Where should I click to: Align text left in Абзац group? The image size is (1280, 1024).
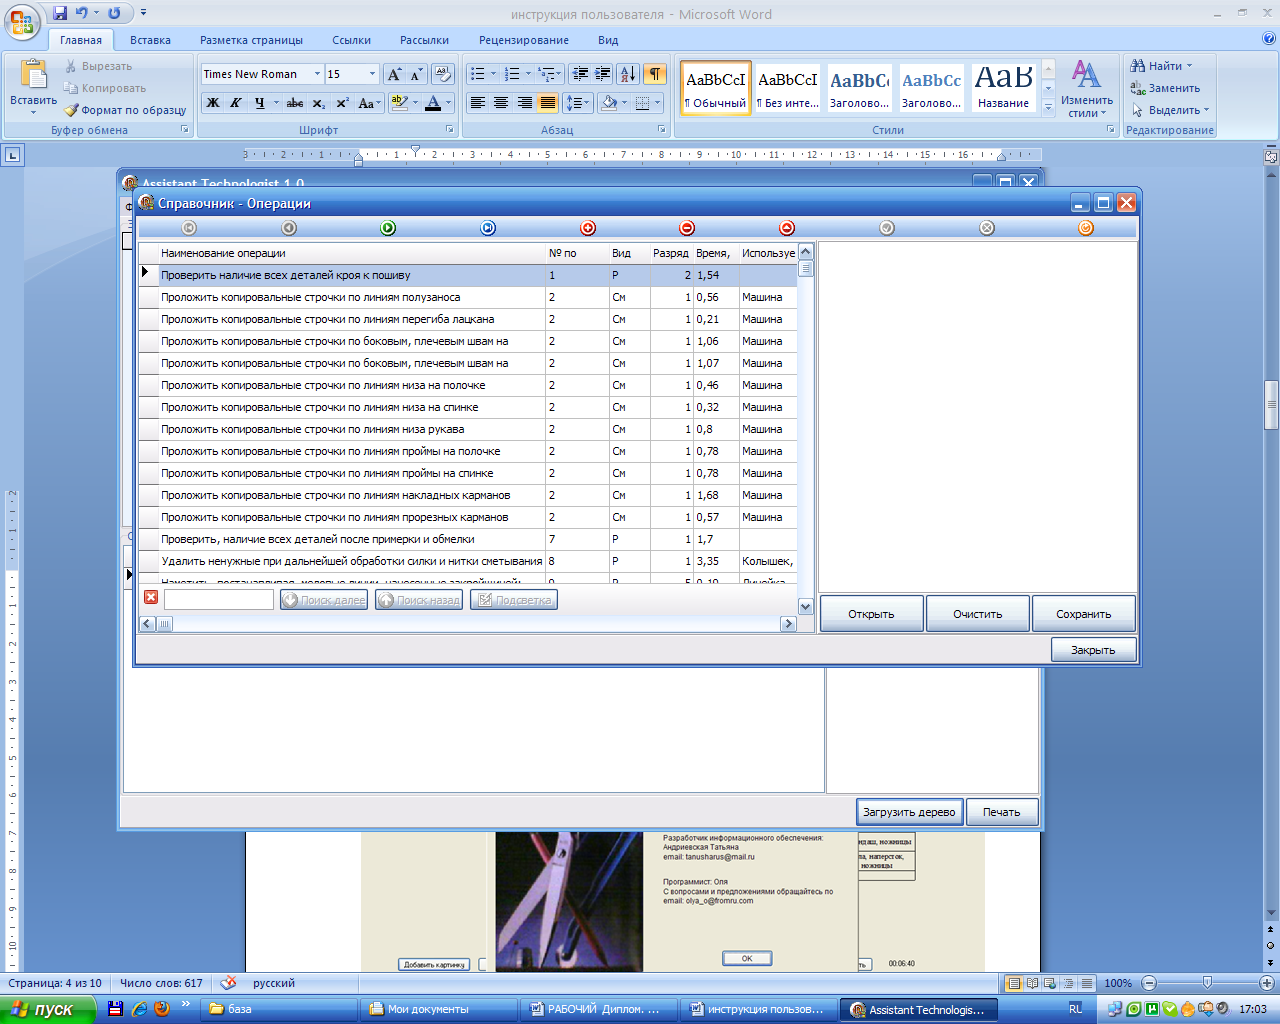tap(478, 103)
